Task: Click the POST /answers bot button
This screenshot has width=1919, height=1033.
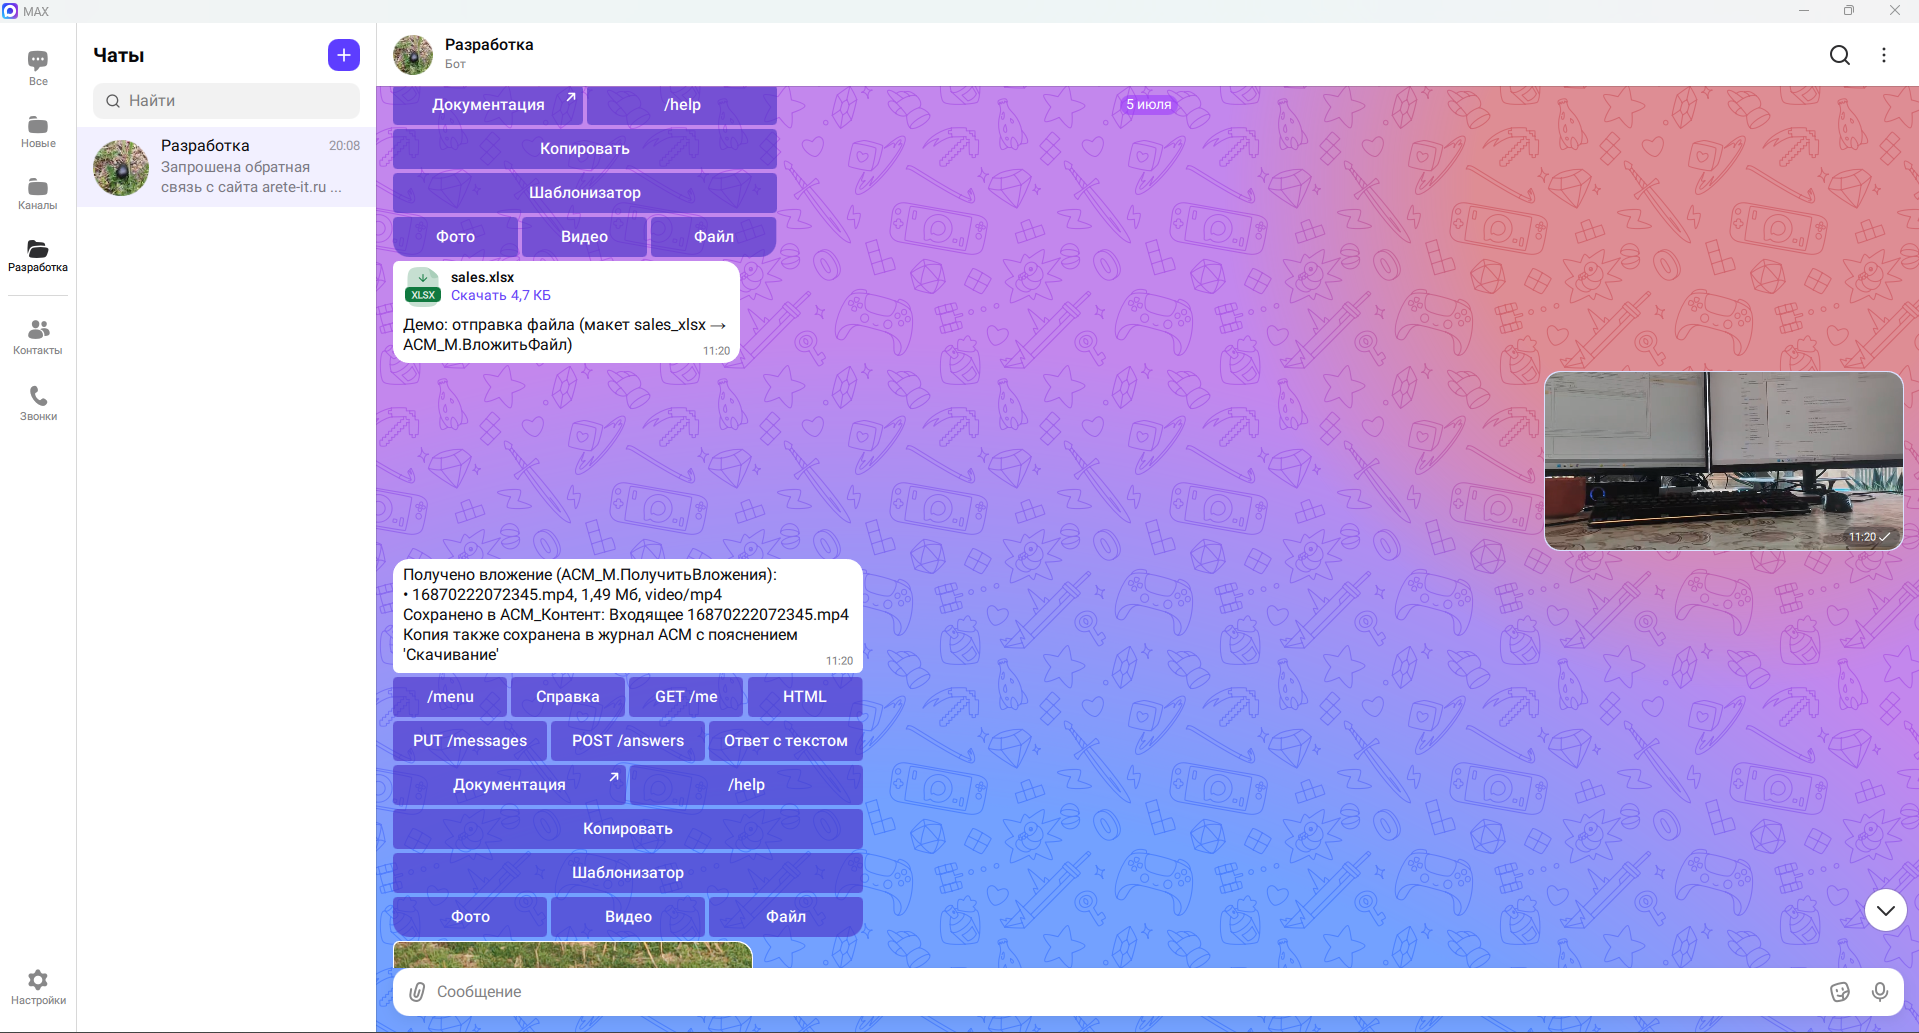Action: point(628,741)
